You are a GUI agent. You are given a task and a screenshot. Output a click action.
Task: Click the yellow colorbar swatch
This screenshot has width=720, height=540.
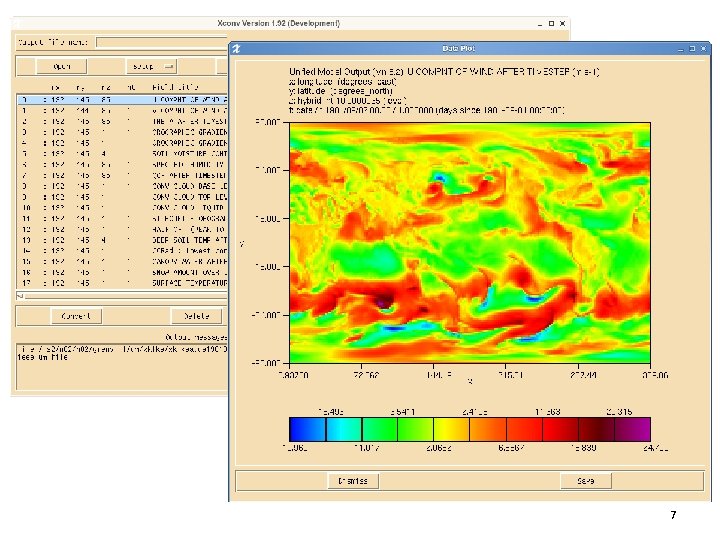(x=452, y=429)
